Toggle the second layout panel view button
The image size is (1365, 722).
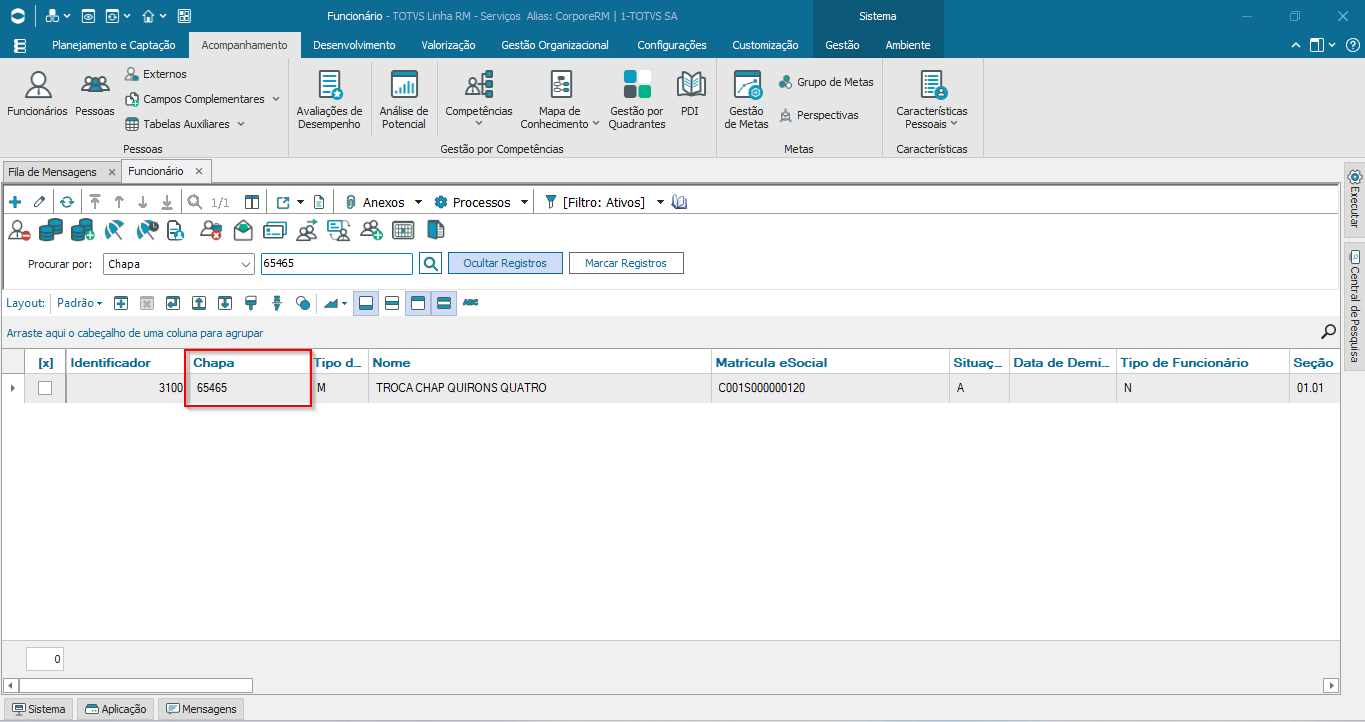pos(392,303)
